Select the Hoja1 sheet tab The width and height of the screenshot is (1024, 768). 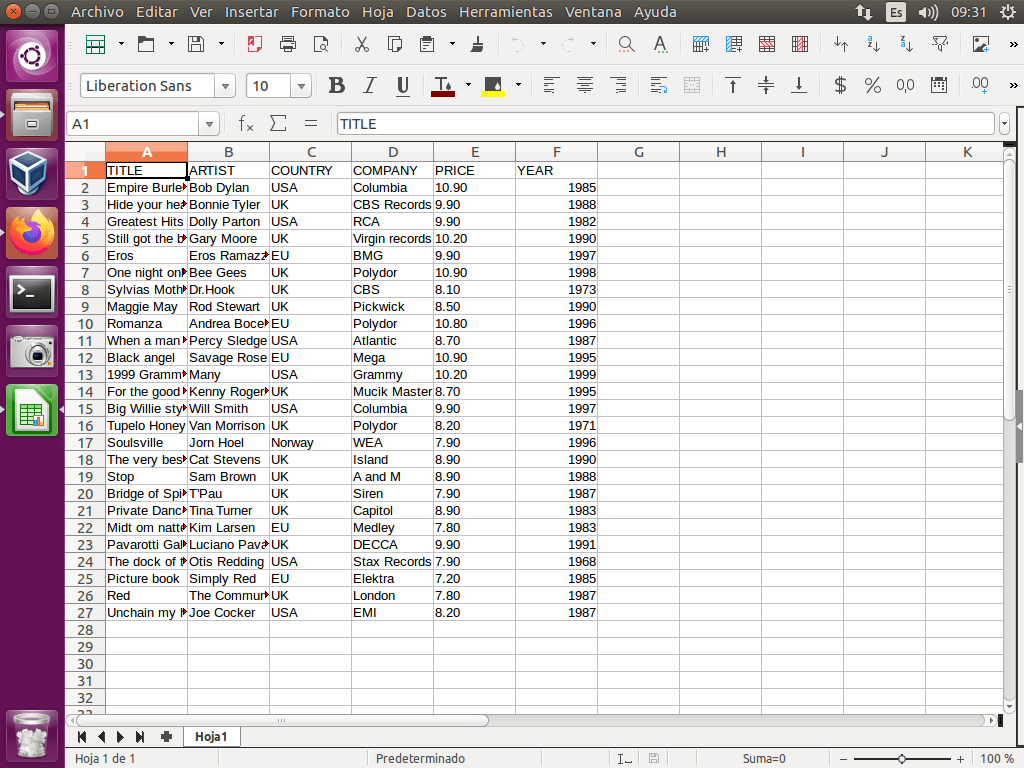click(211, 736)
